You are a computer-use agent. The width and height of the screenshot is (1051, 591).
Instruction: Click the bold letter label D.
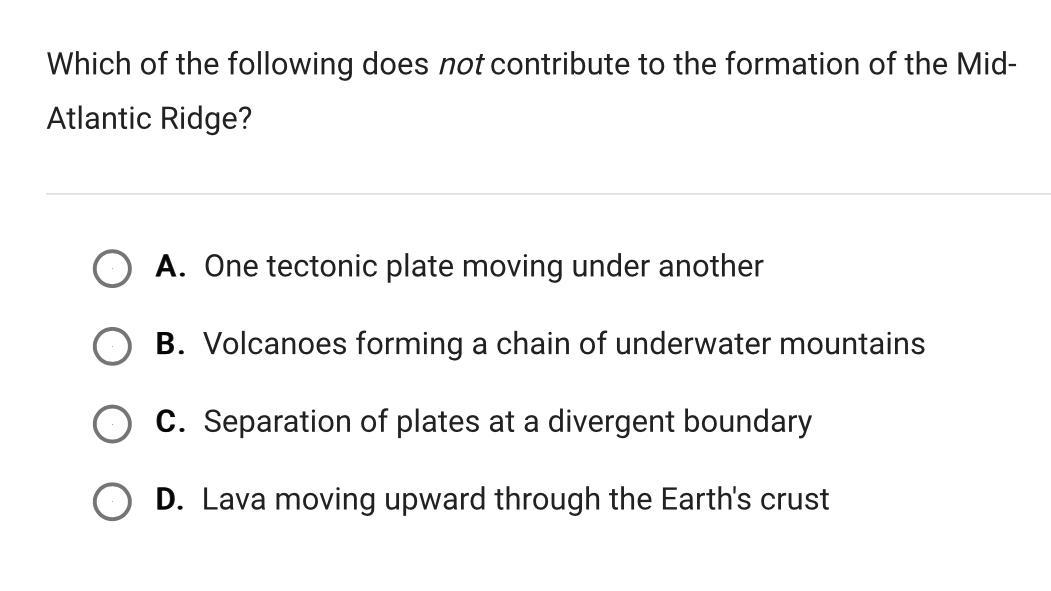[x=170, y=500]
